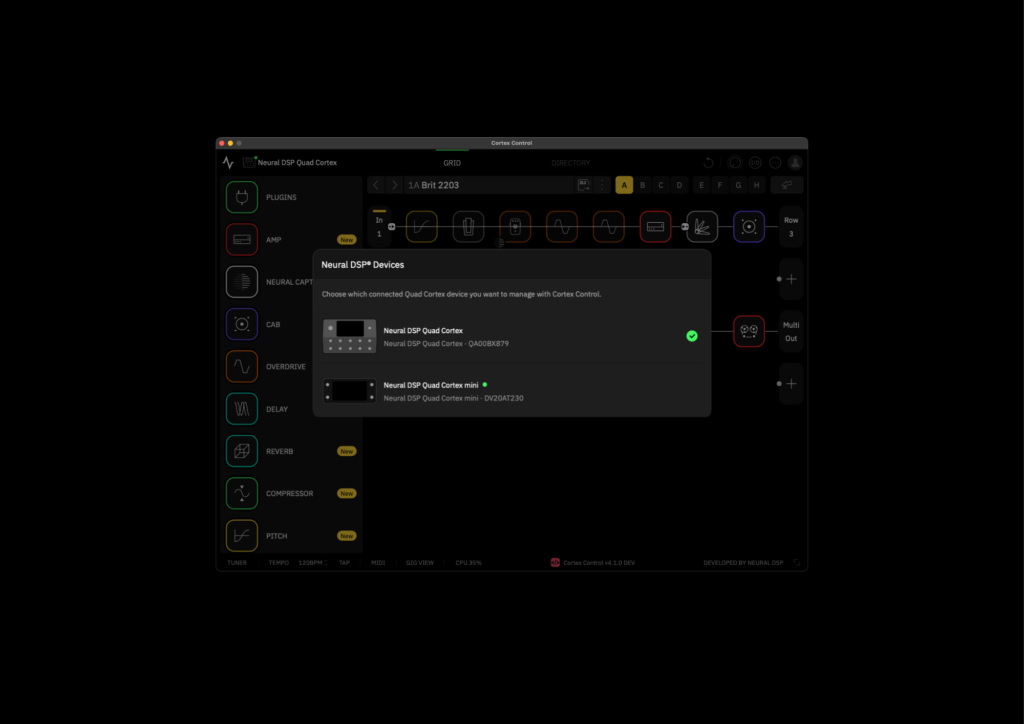Select the purple cab block on the grid

tap(748, 227)
